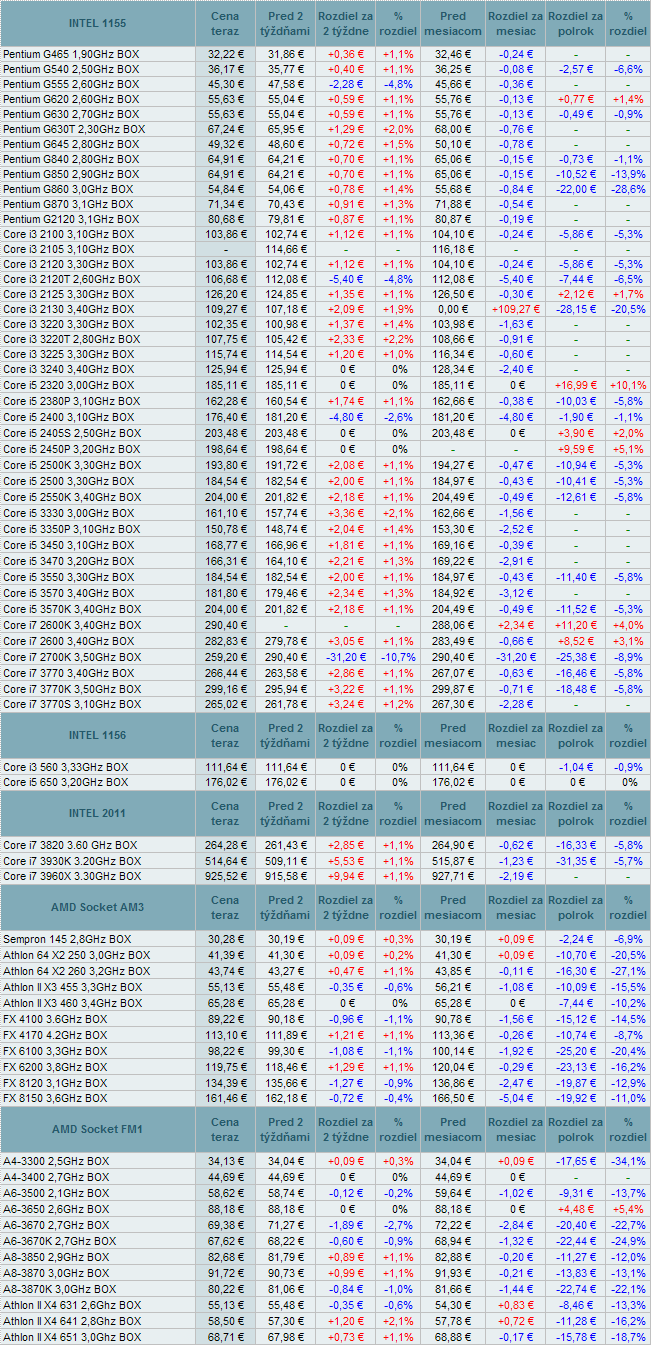The image size is (651, 1345).
Task: Click the AMD Socket FM1 section header
Action: (x=97, y=1129)
